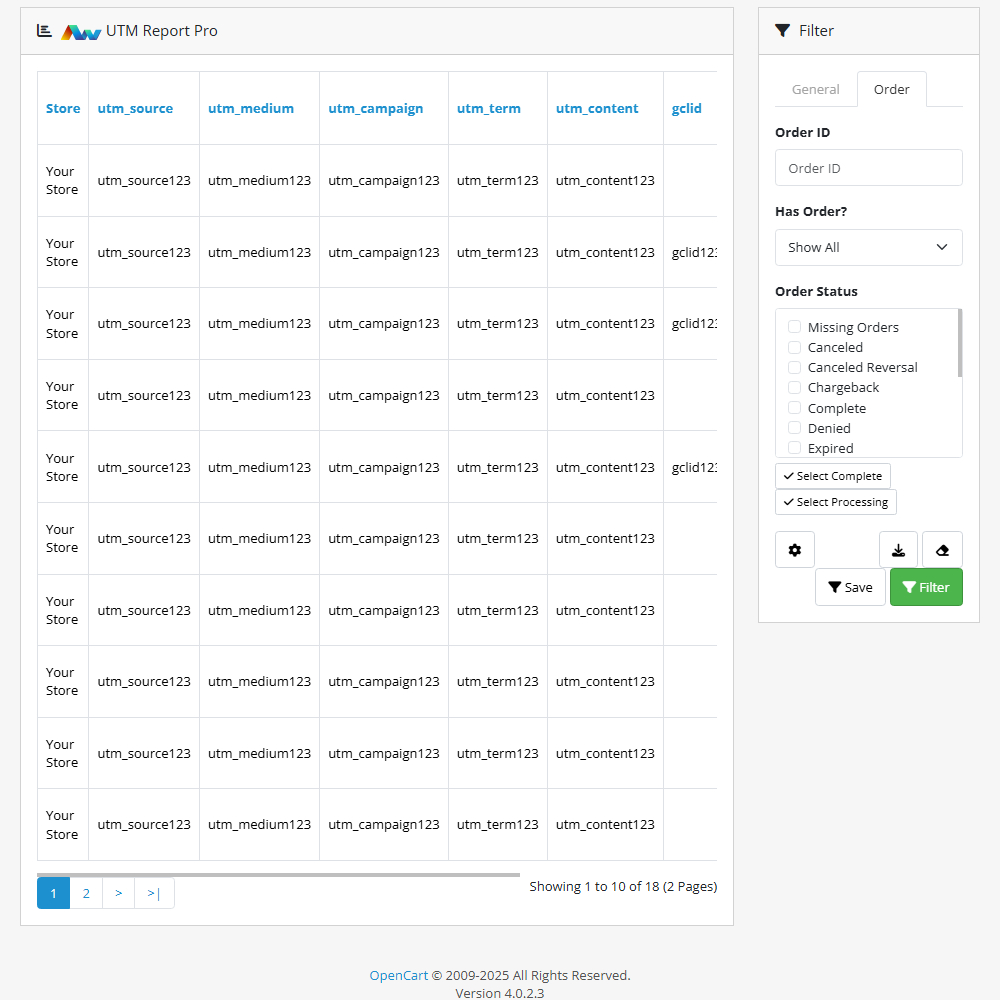Open the Has Order? dropdown
The width and height of the screenshot is (1000, 1000).
(x=868, y=247)
